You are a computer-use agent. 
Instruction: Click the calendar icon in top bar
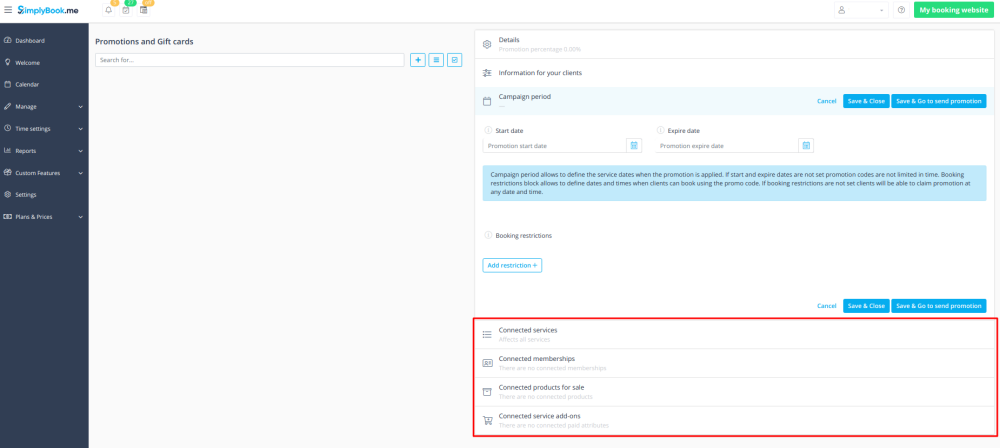point(143,10)
